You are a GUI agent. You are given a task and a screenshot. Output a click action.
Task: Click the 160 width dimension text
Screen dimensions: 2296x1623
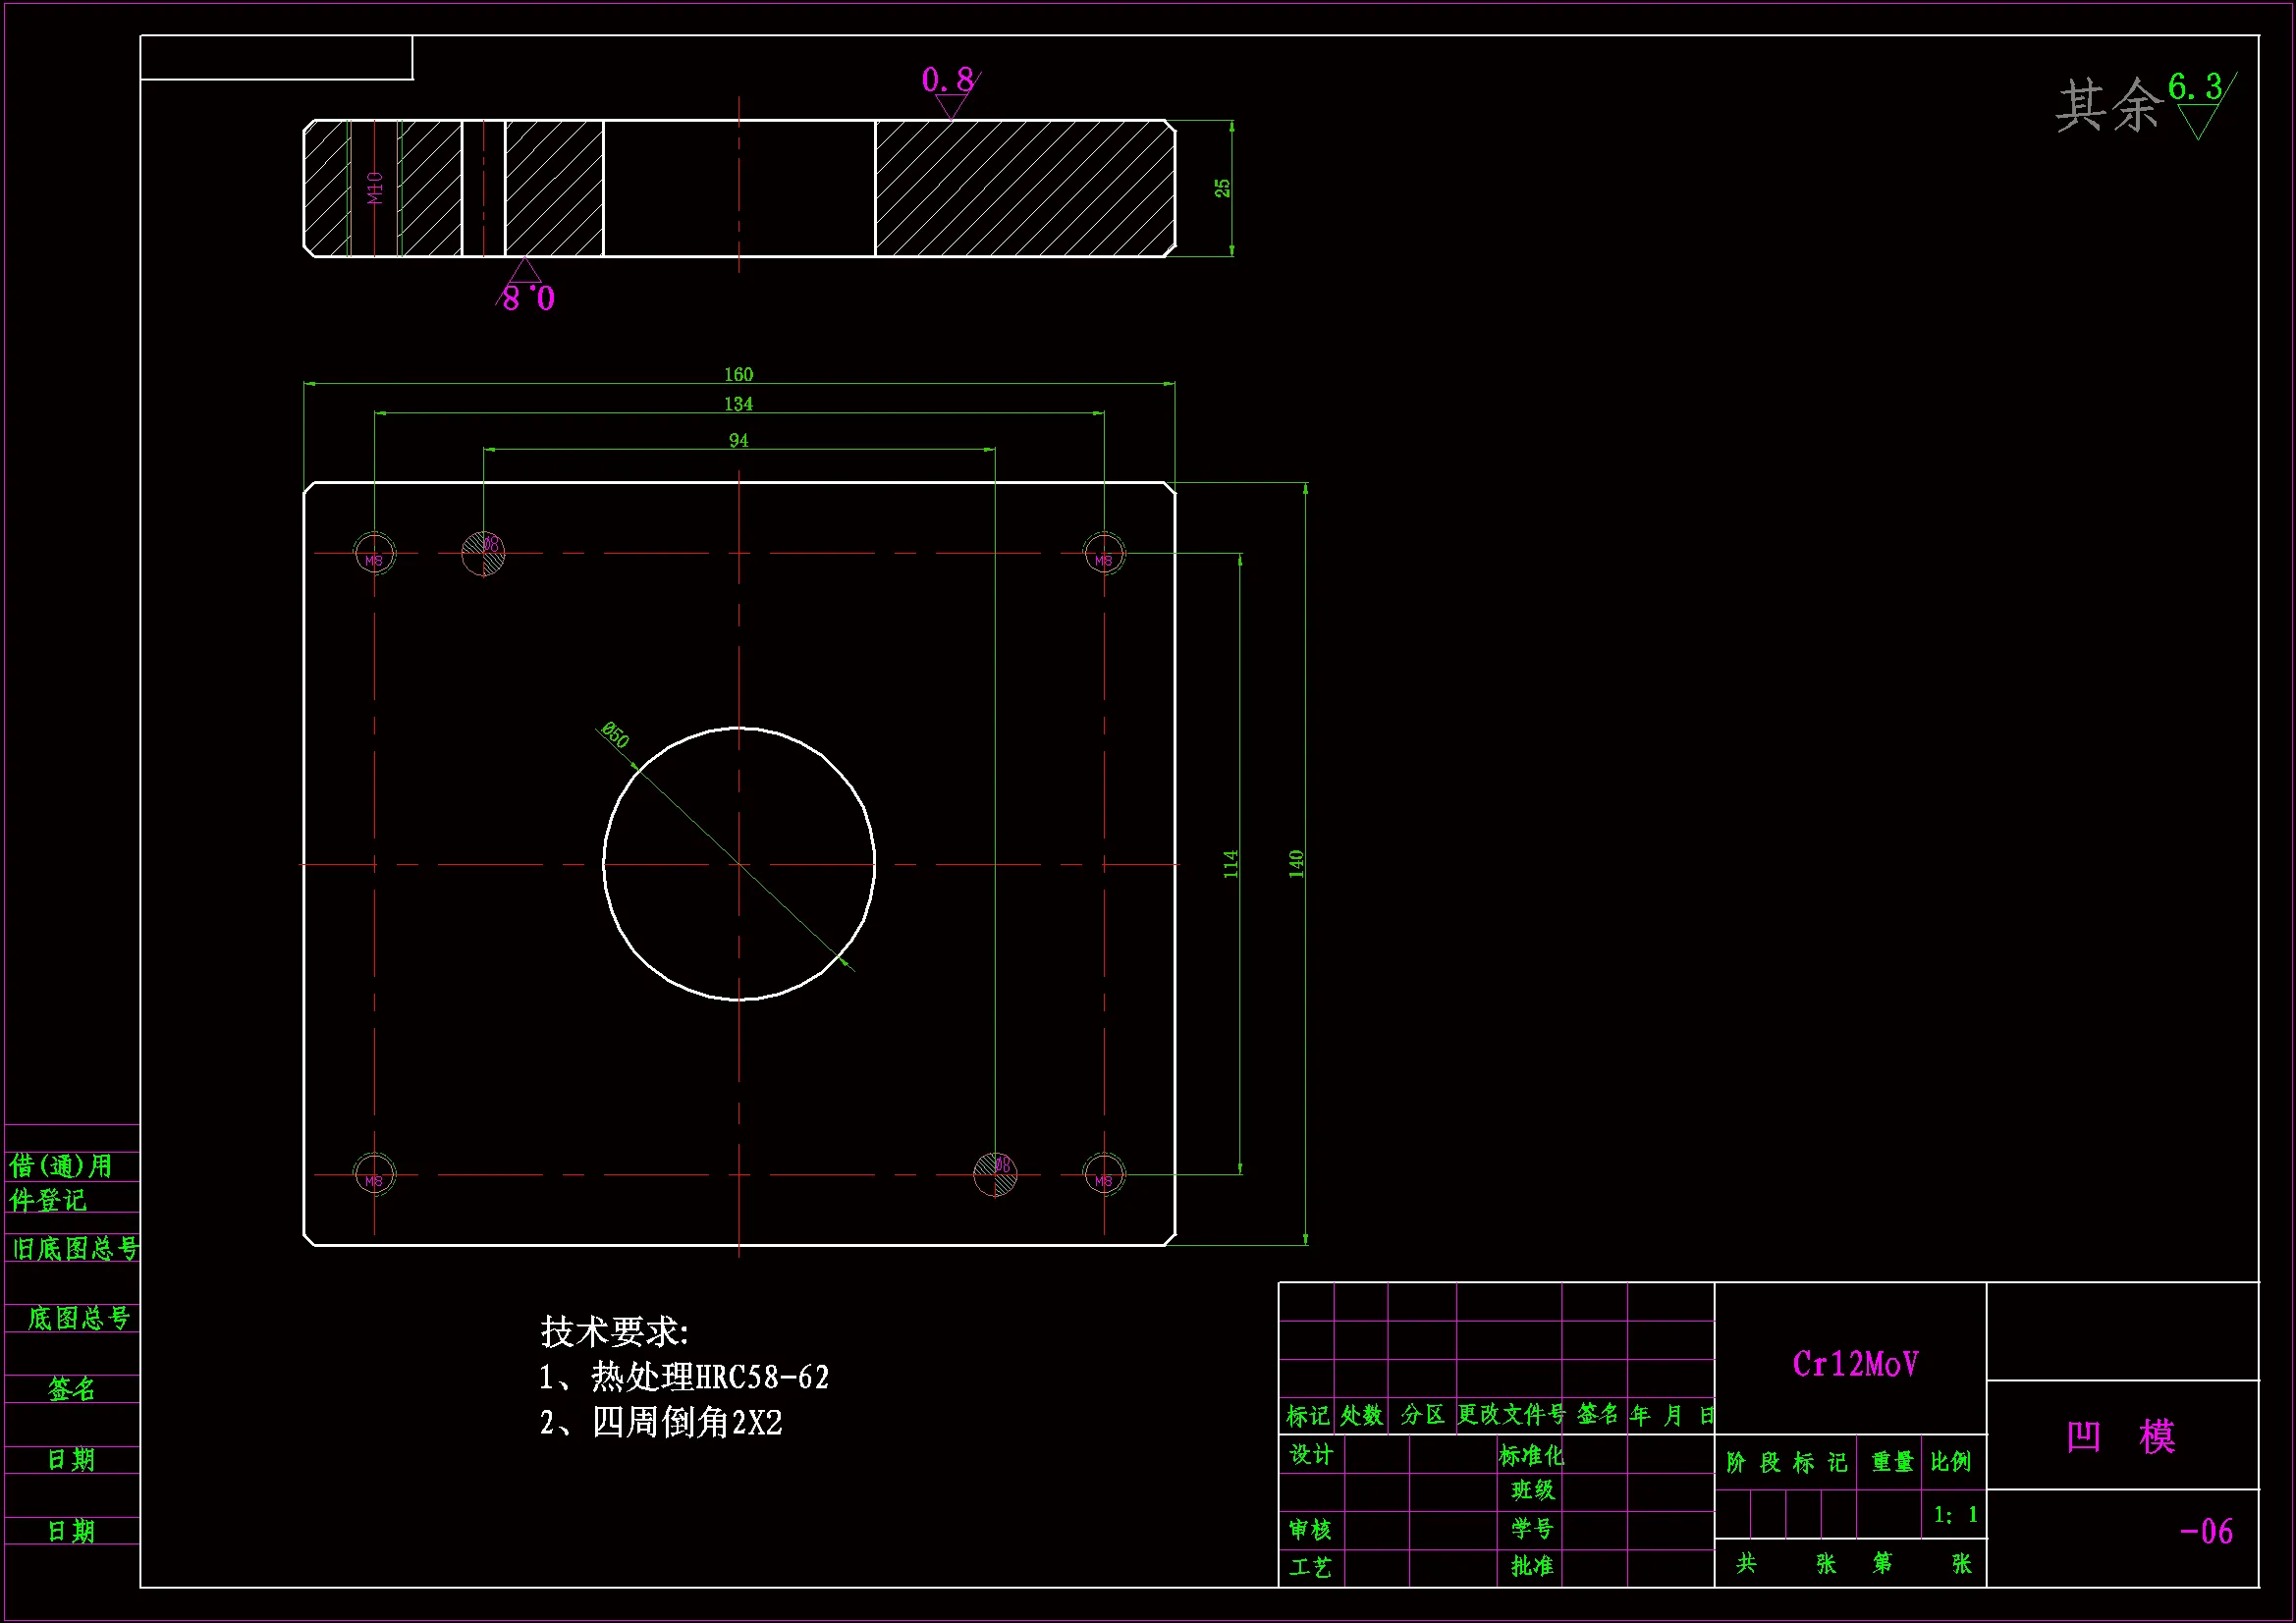pos(738,374)
